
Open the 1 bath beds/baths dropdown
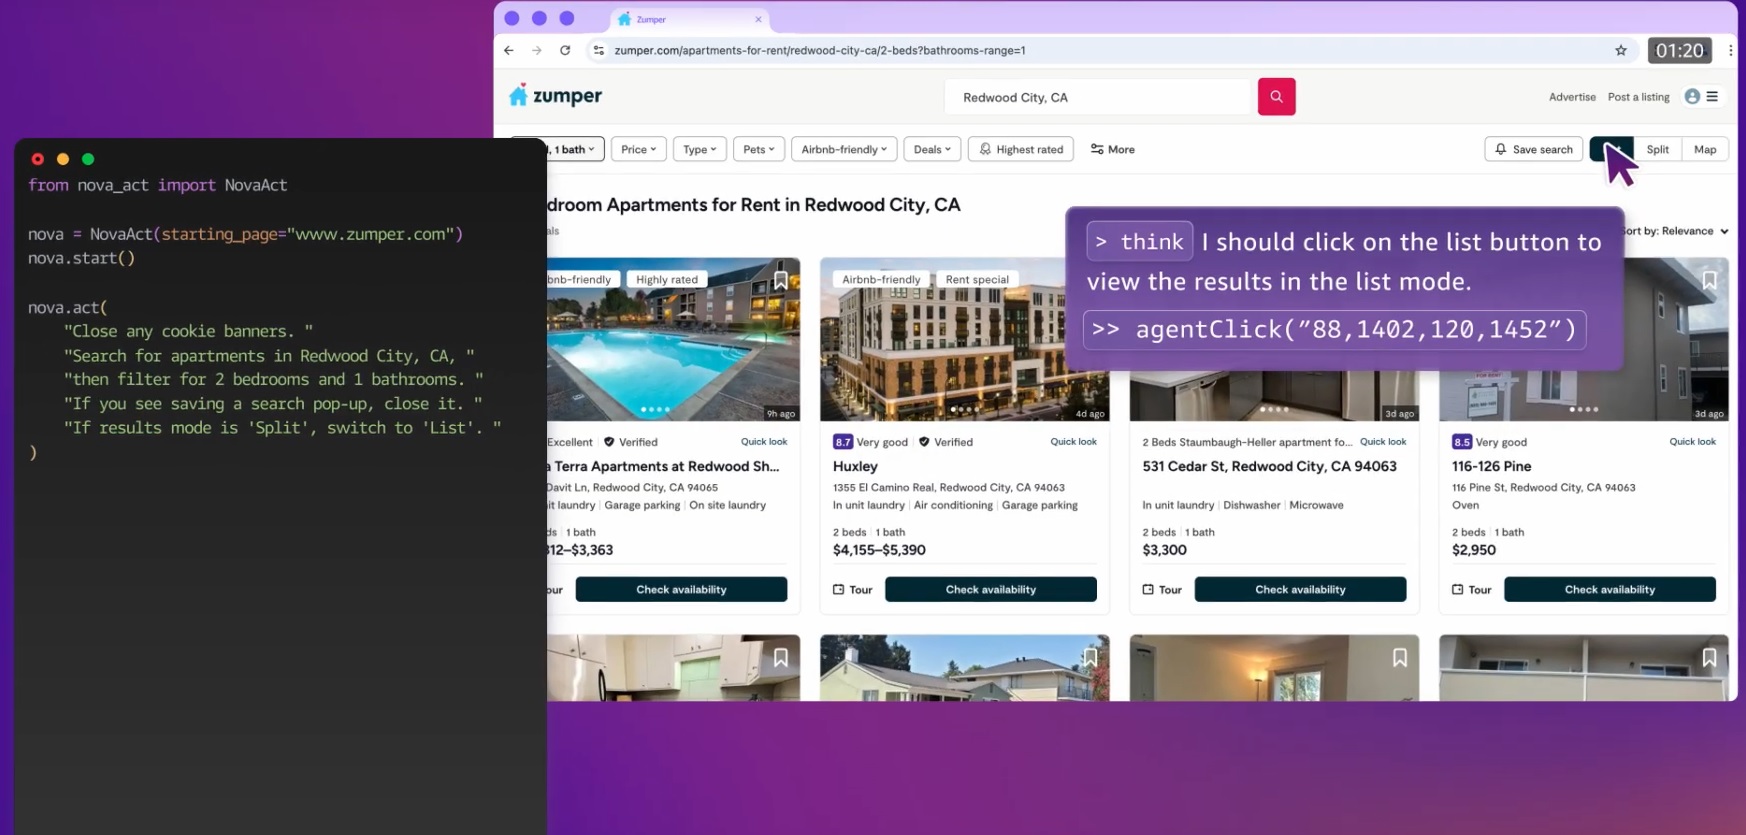[575, 149]
